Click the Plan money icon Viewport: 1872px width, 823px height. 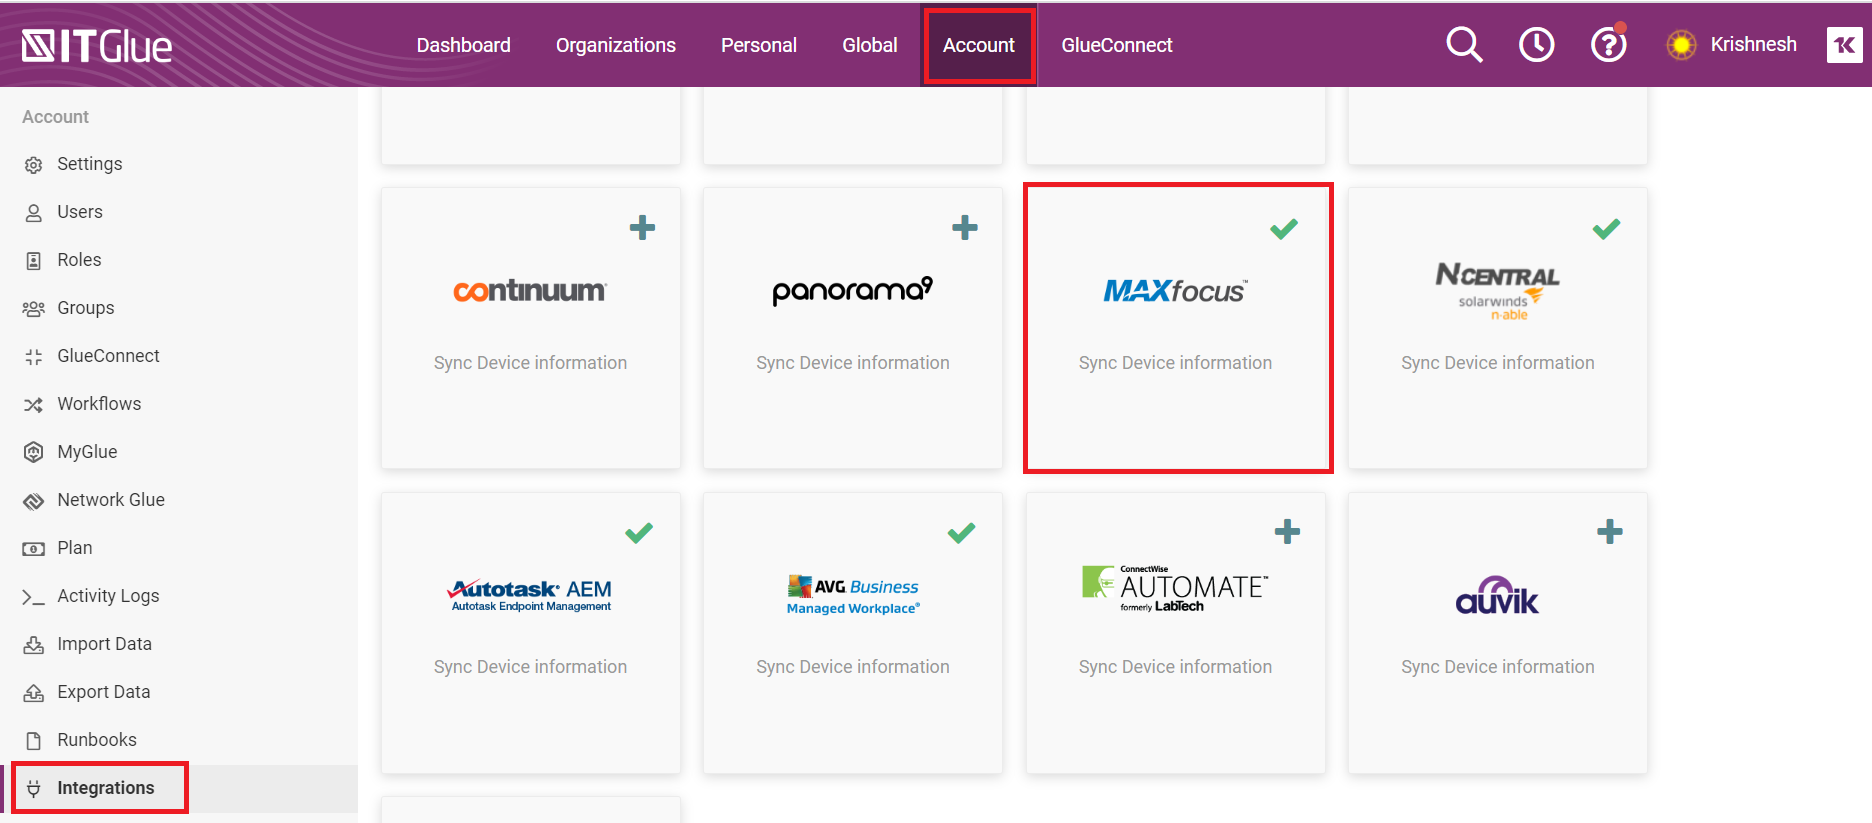click(x=34, y=549)
